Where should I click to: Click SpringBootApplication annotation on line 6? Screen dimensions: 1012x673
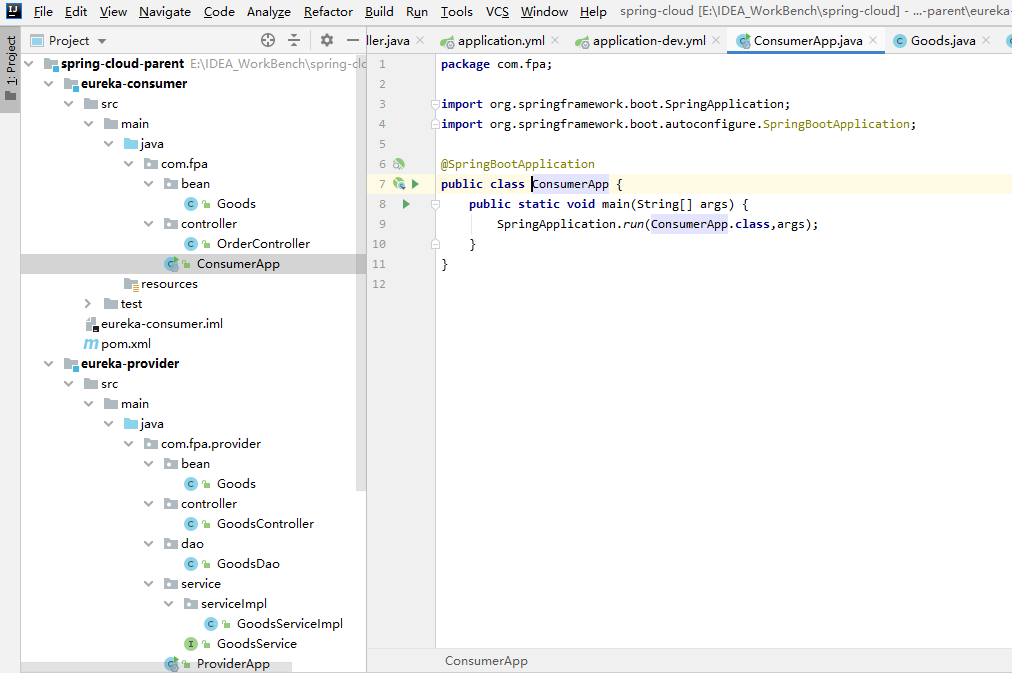pos(518,164)
